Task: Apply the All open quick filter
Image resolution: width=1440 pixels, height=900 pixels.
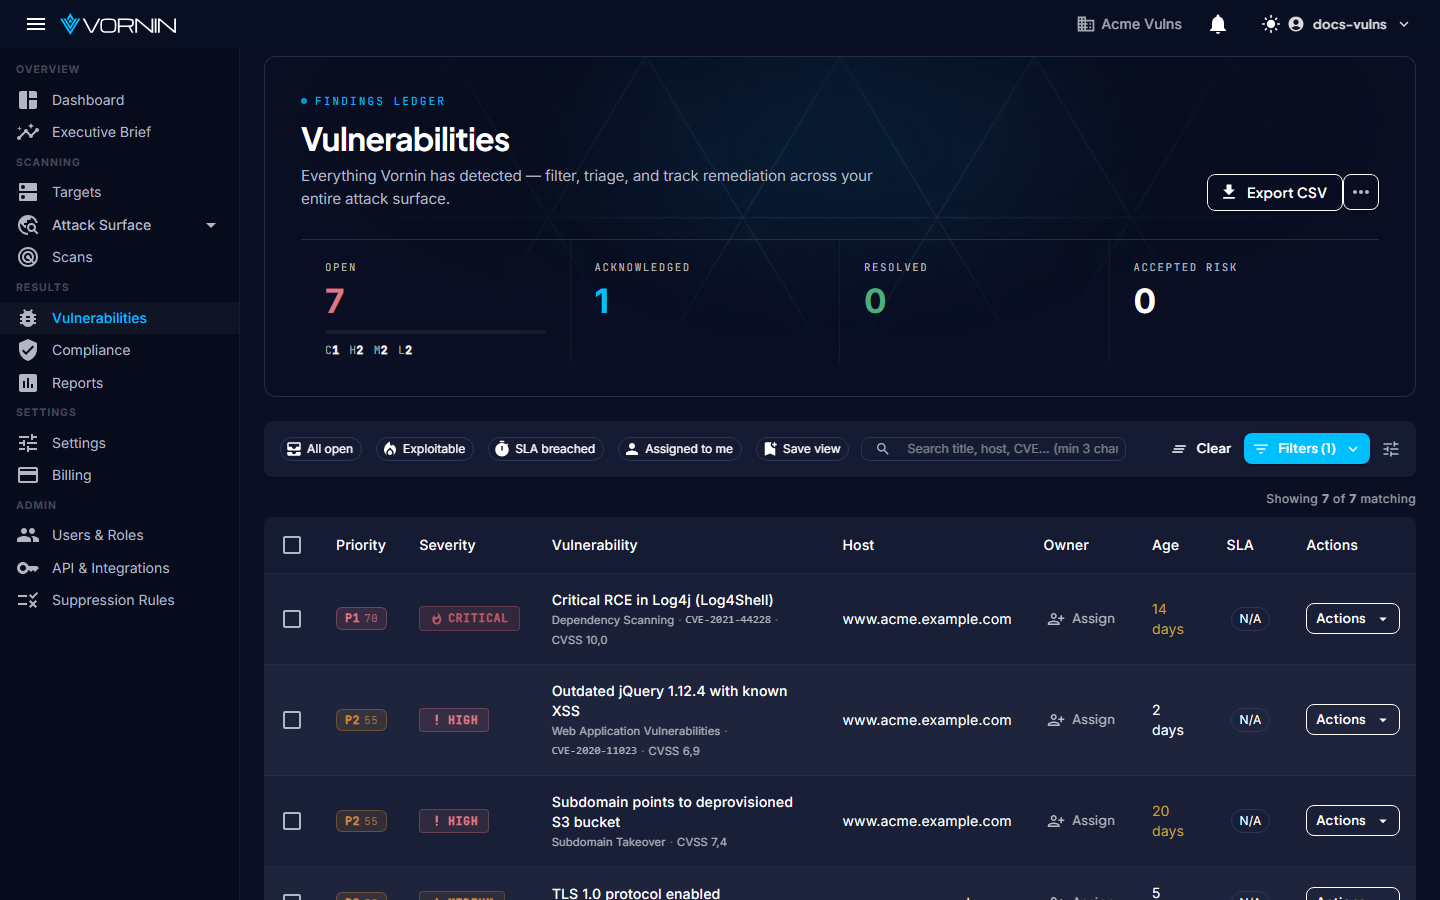Action: 320,449
